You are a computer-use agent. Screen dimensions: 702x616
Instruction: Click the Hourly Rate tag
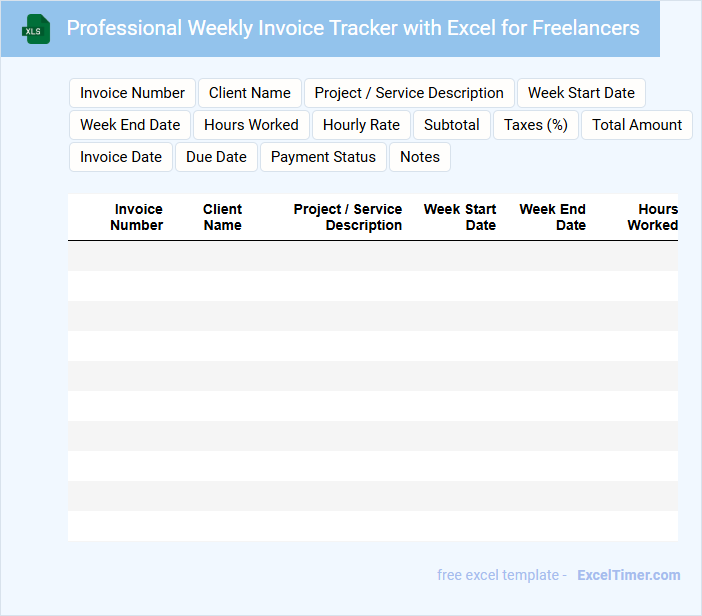click(361, 125)
